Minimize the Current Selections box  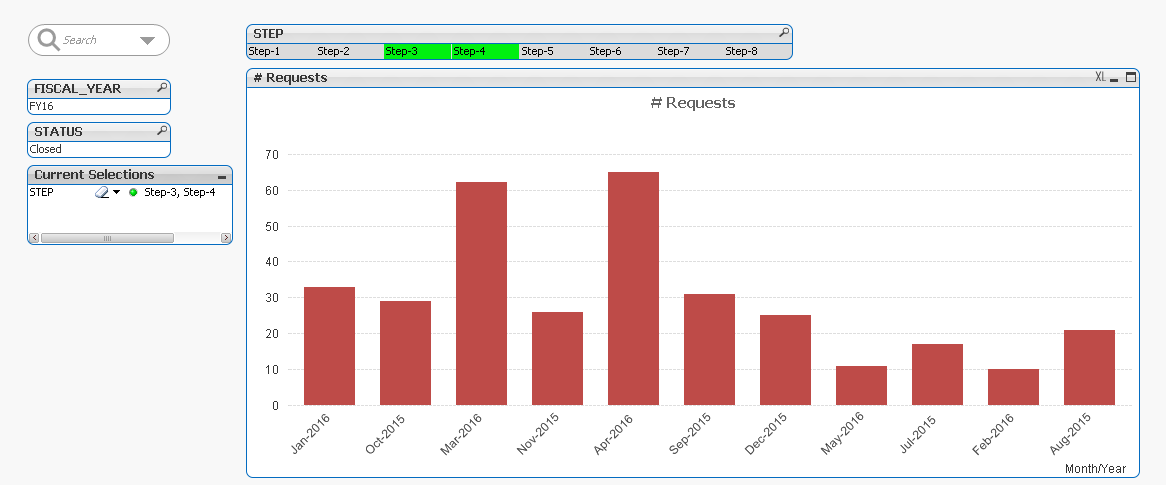[222, 177]
